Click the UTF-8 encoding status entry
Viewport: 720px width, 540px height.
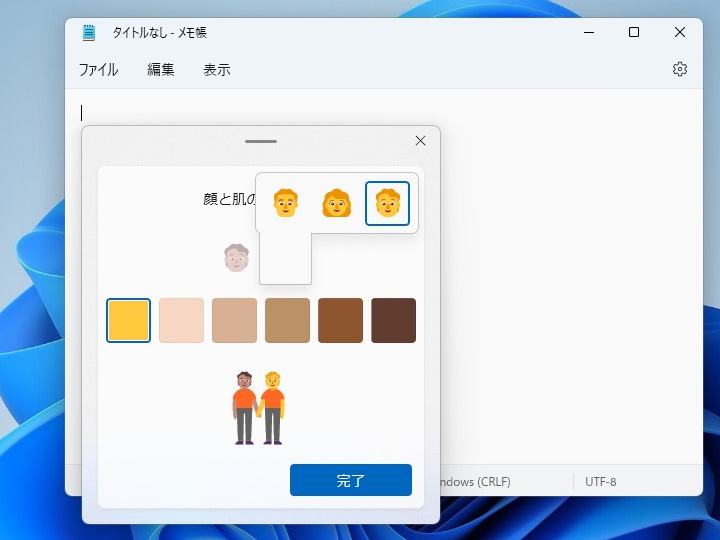click(601, 482)
